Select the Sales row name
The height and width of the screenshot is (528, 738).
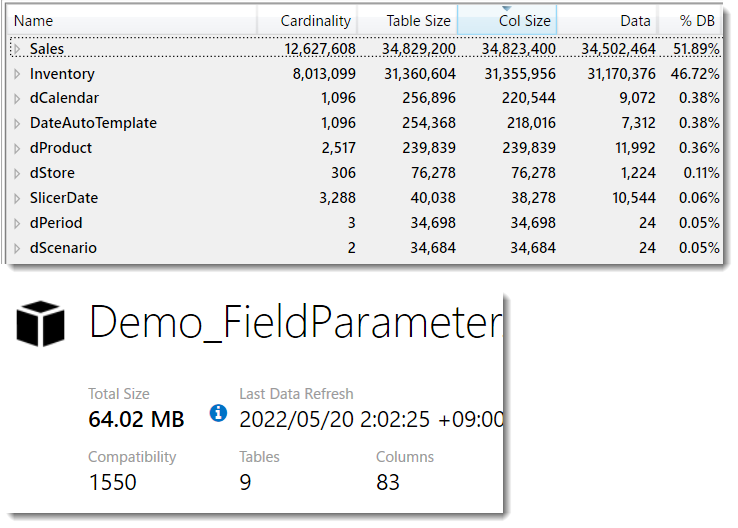[47, 48]
